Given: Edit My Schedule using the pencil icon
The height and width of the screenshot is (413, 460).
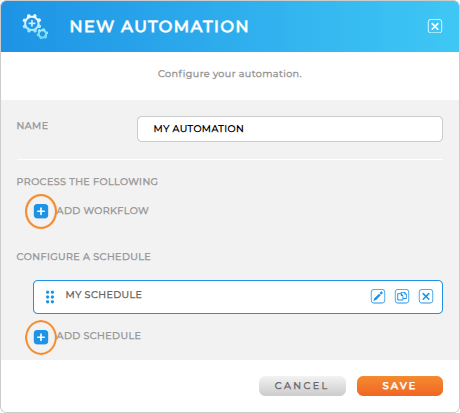Looking at the screenshot, I should pyautogui.click(x=378, y=296).
